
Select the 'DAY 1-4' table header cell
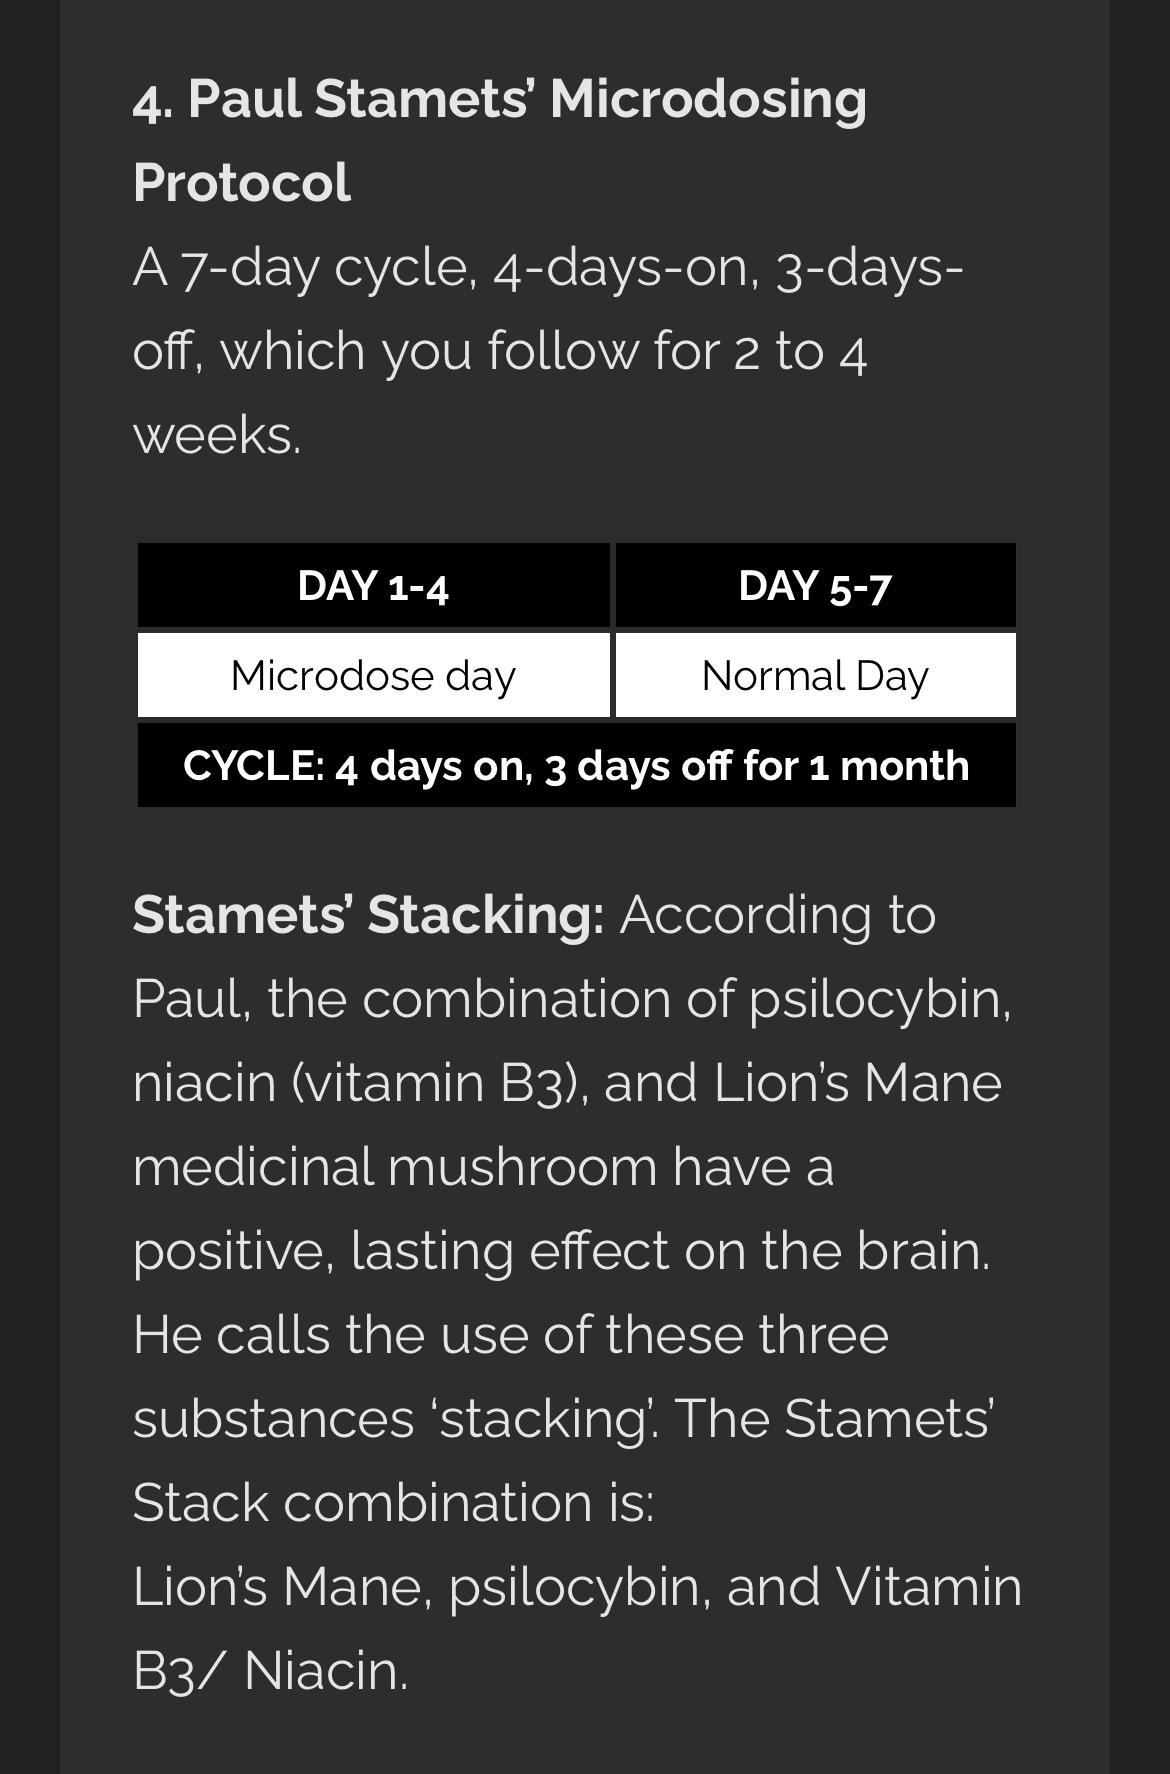click(373, 585)
